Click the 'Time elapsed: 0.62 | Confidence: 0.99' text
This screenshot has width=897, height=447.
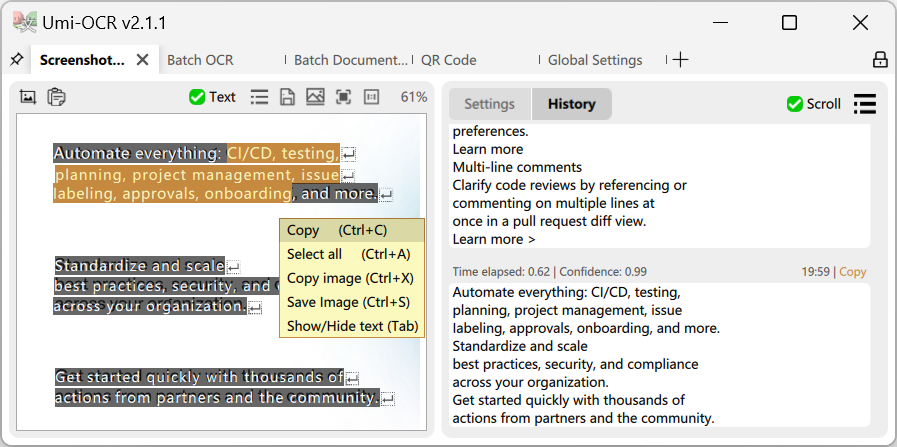(550, 272)
